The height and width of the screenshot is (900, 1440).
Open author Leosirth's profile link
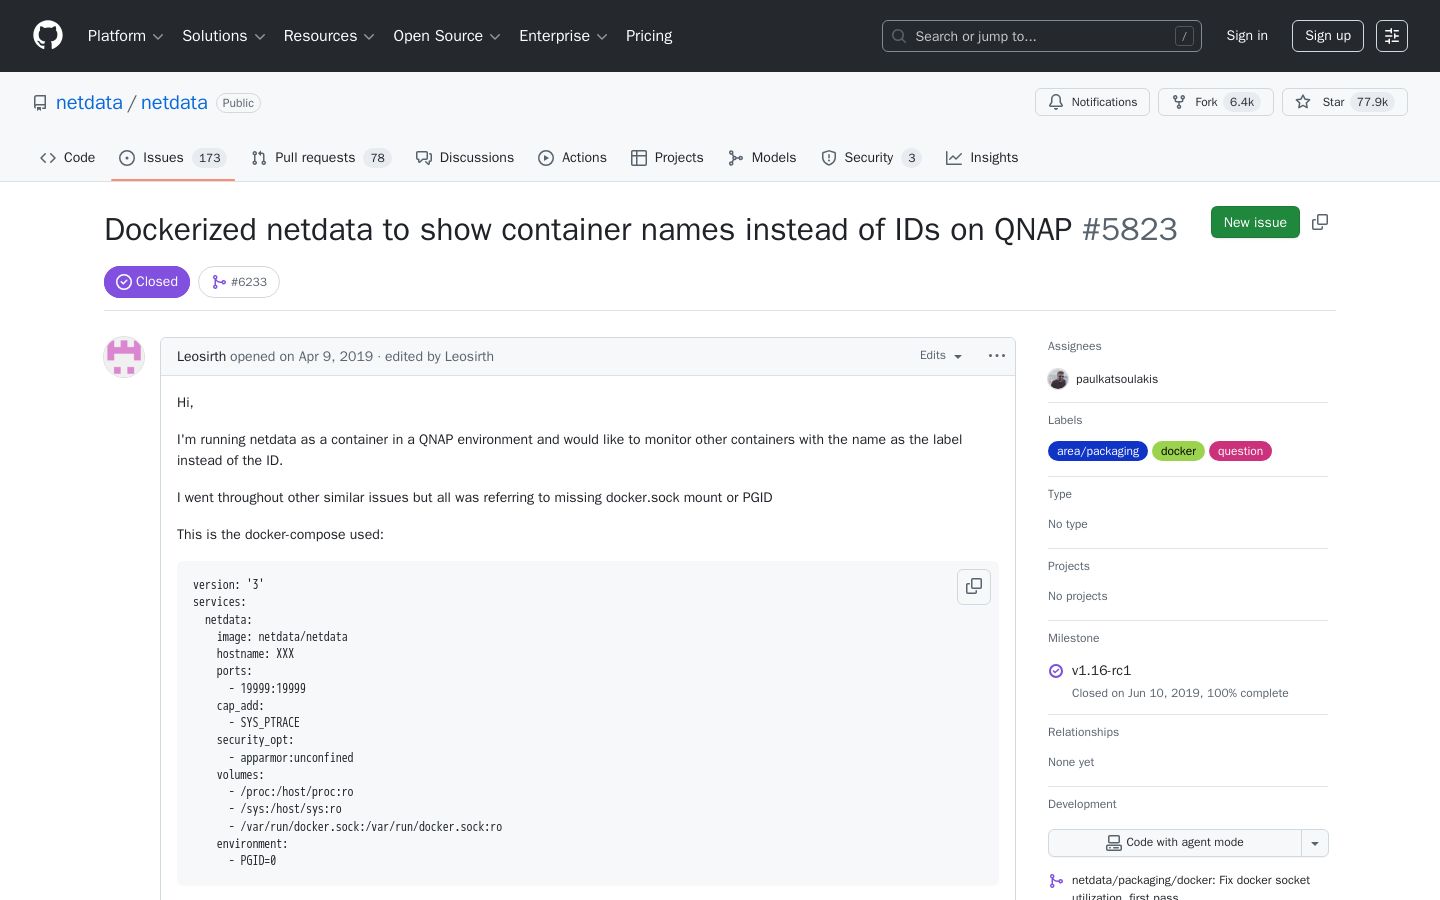click(x=201, y=356)
